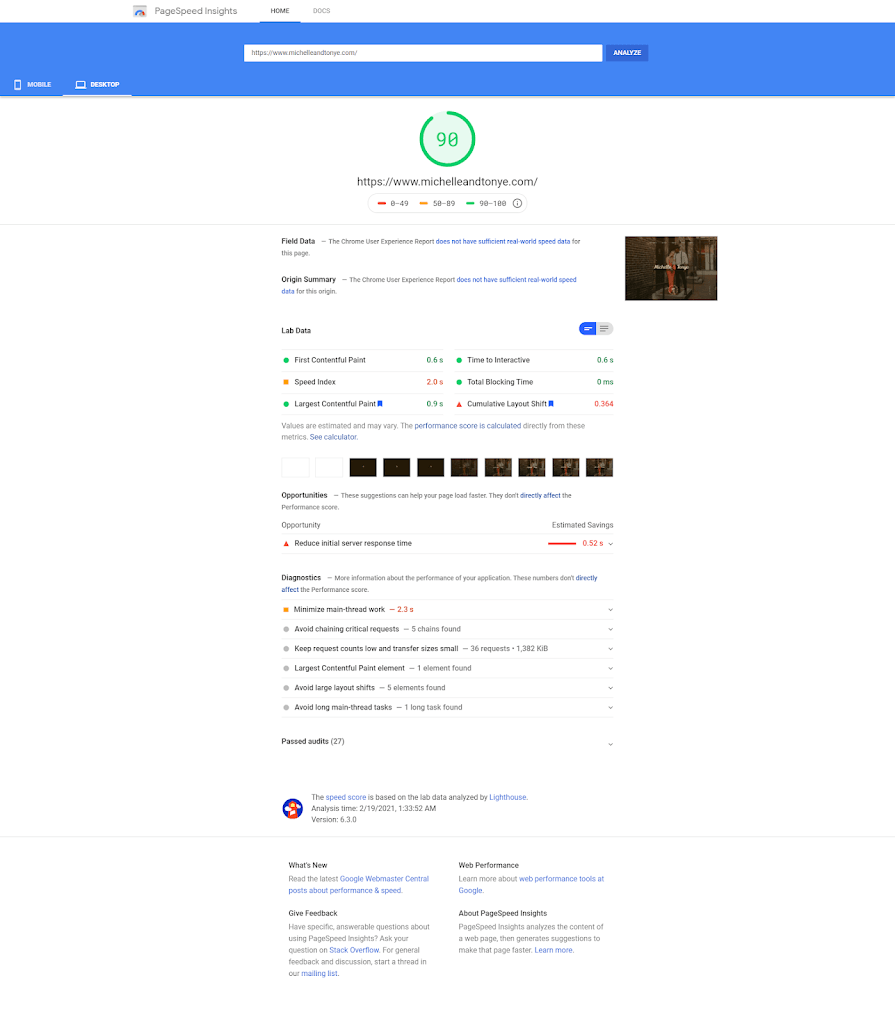Click the bookmark icon beside Largest Contentful Paint

[380, 404]
